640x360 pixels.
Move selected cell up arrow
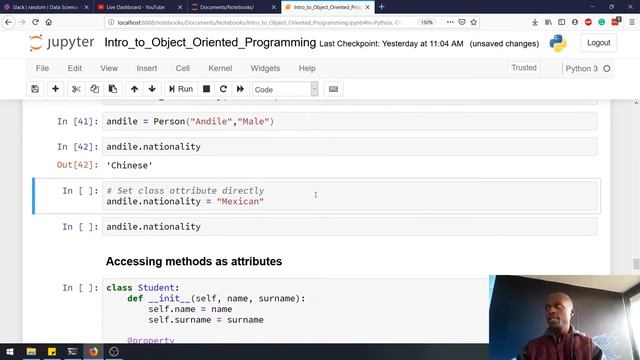coord(134,89)
